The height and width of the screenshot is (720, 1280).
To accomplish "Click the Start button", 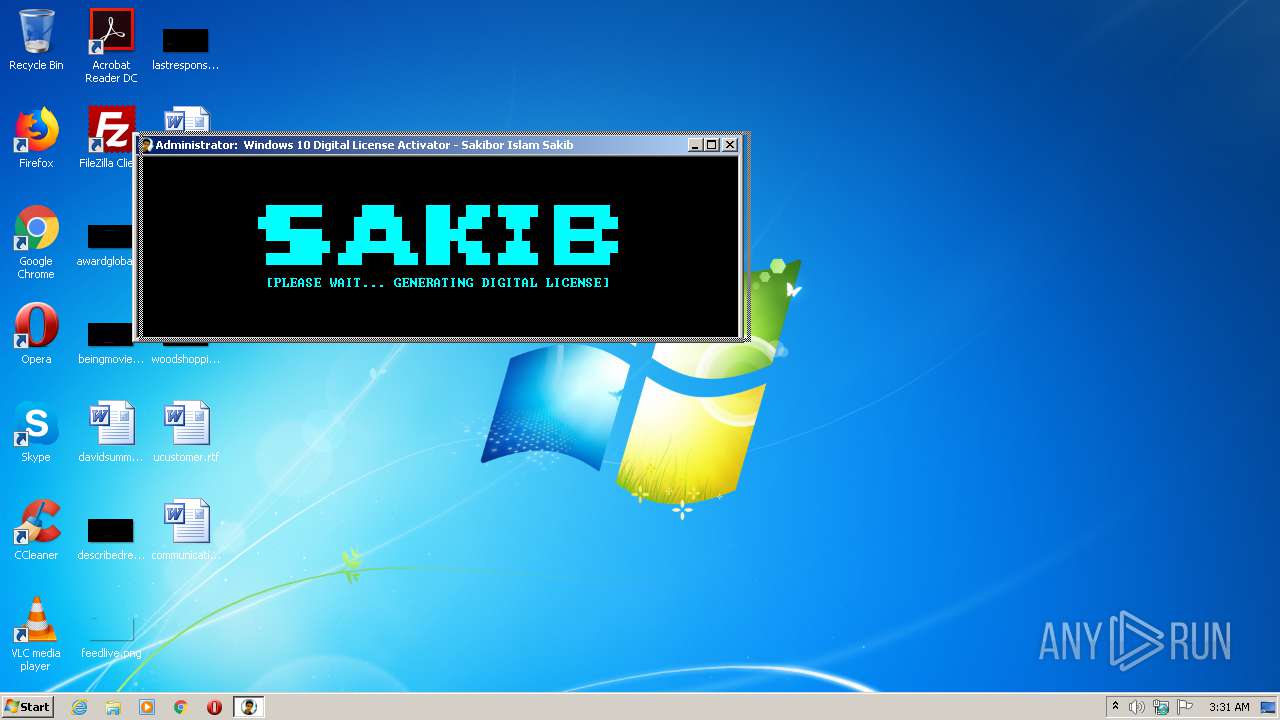I will click(x=27, y=706).
